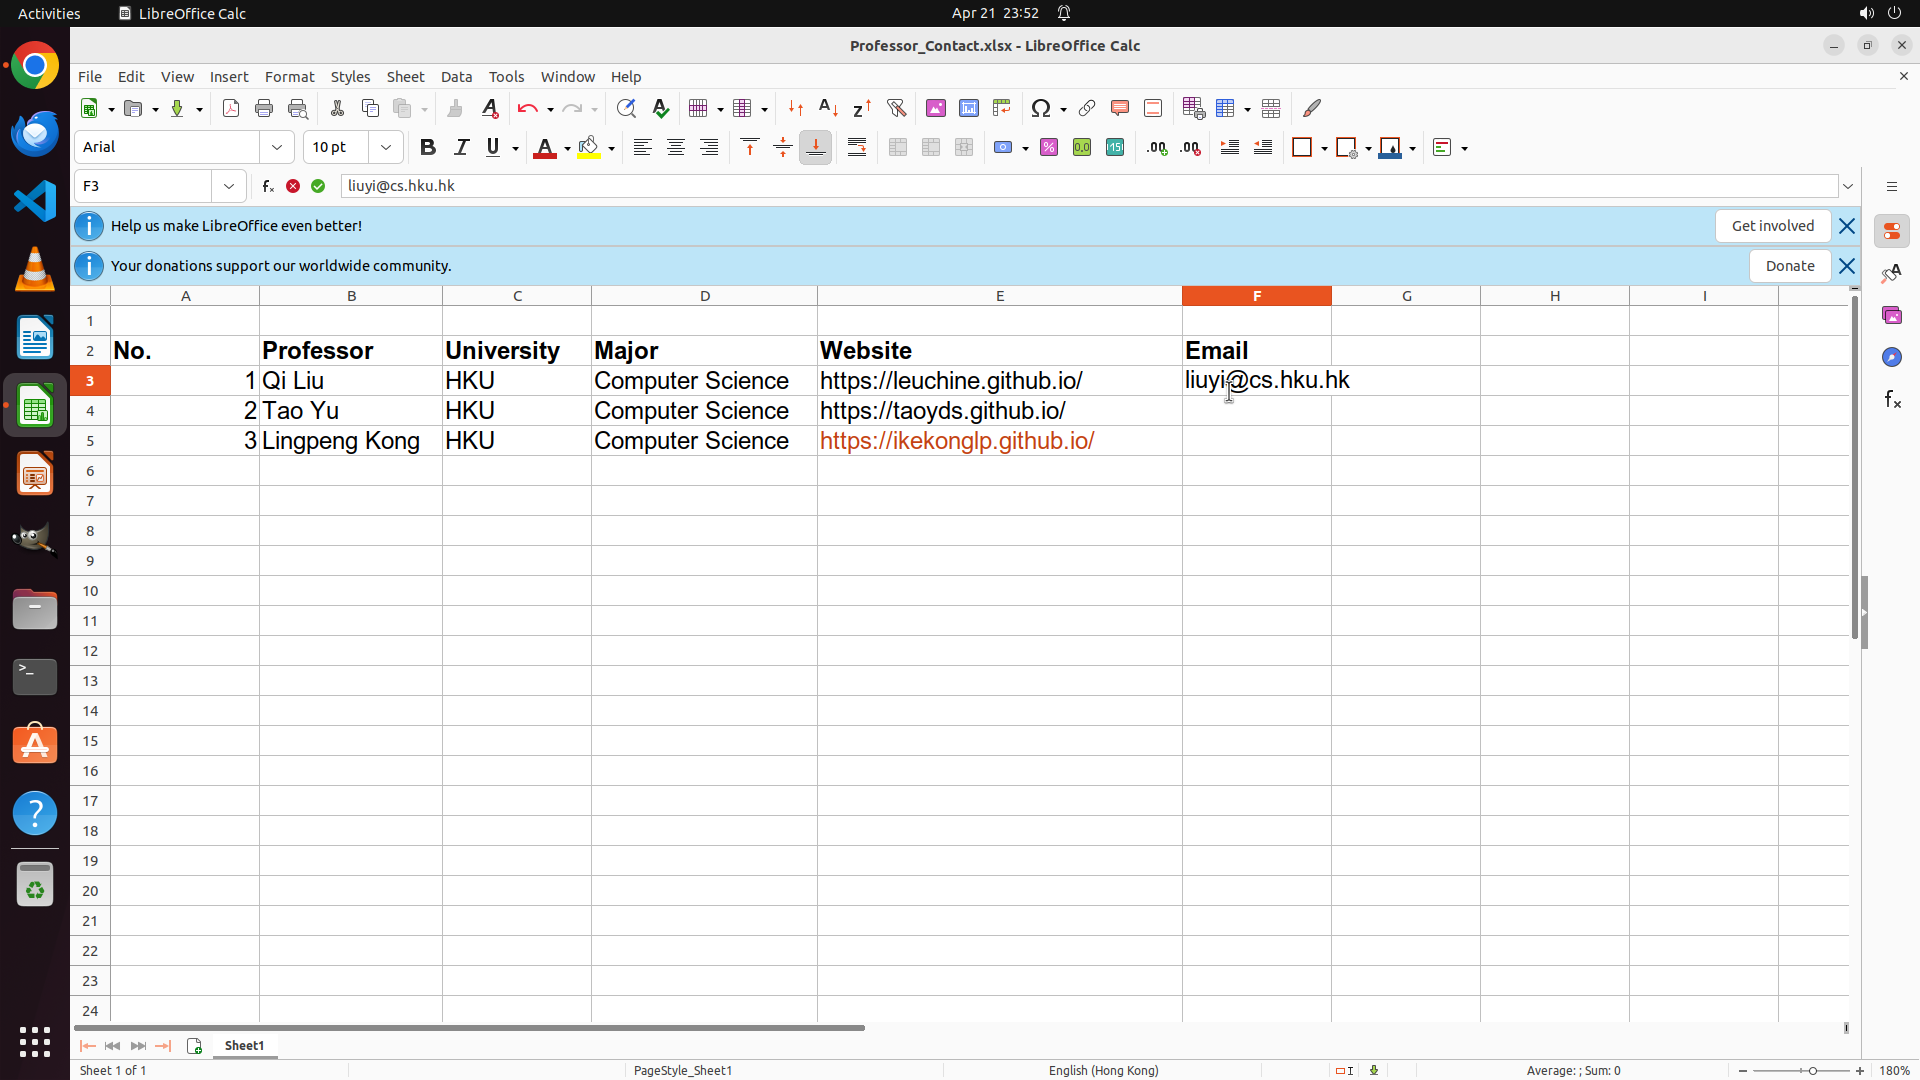Open the Name Box dropdown

(229, 186)
